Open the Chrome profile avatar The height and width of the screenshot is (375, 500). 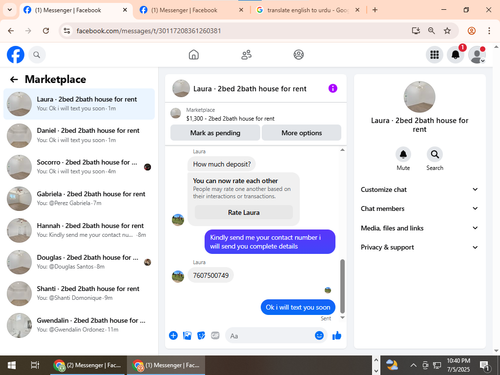pyautogui.click(x=471, y=31)
